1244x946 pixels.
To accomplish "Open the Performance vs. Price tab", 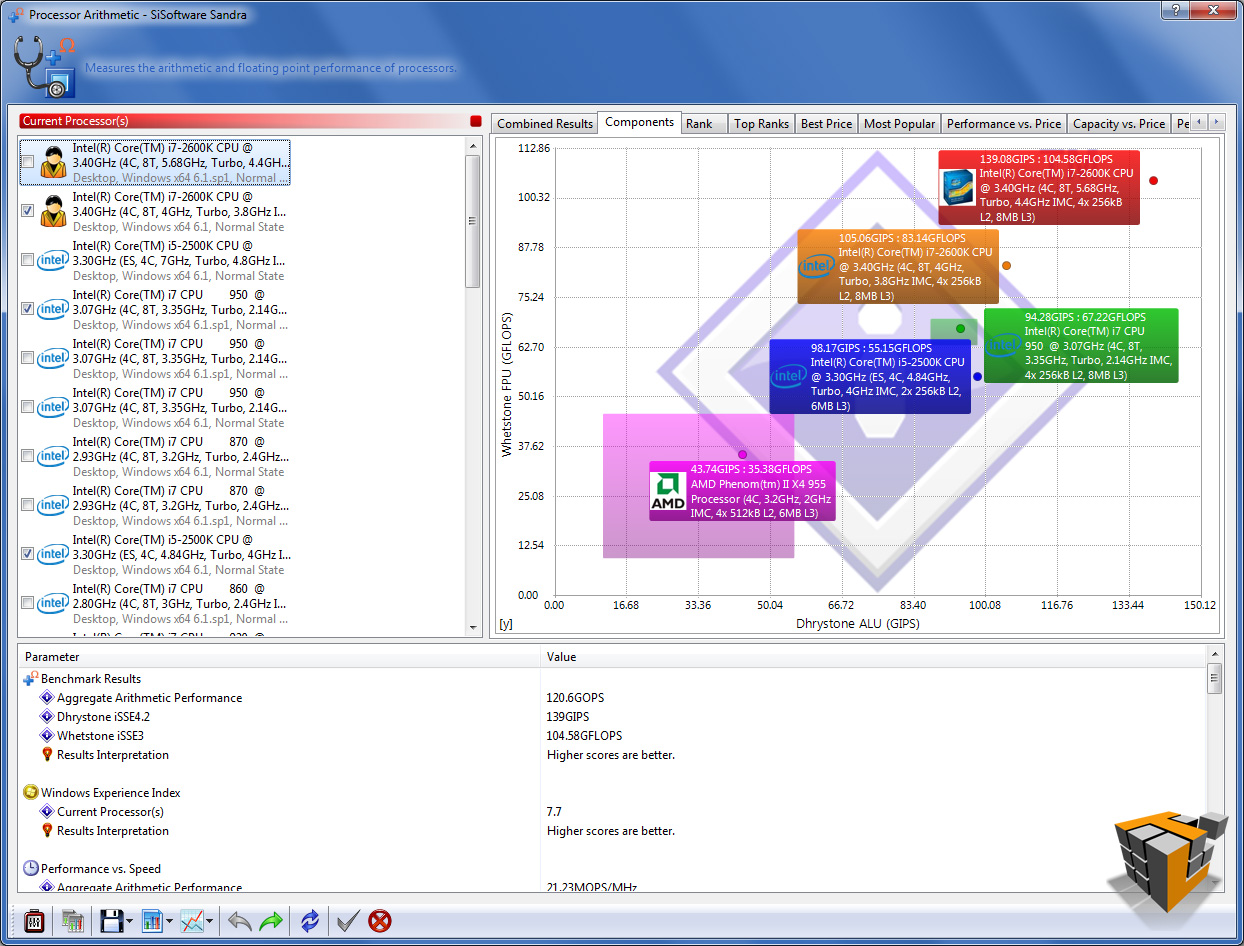I will (x=1004, y=123).
